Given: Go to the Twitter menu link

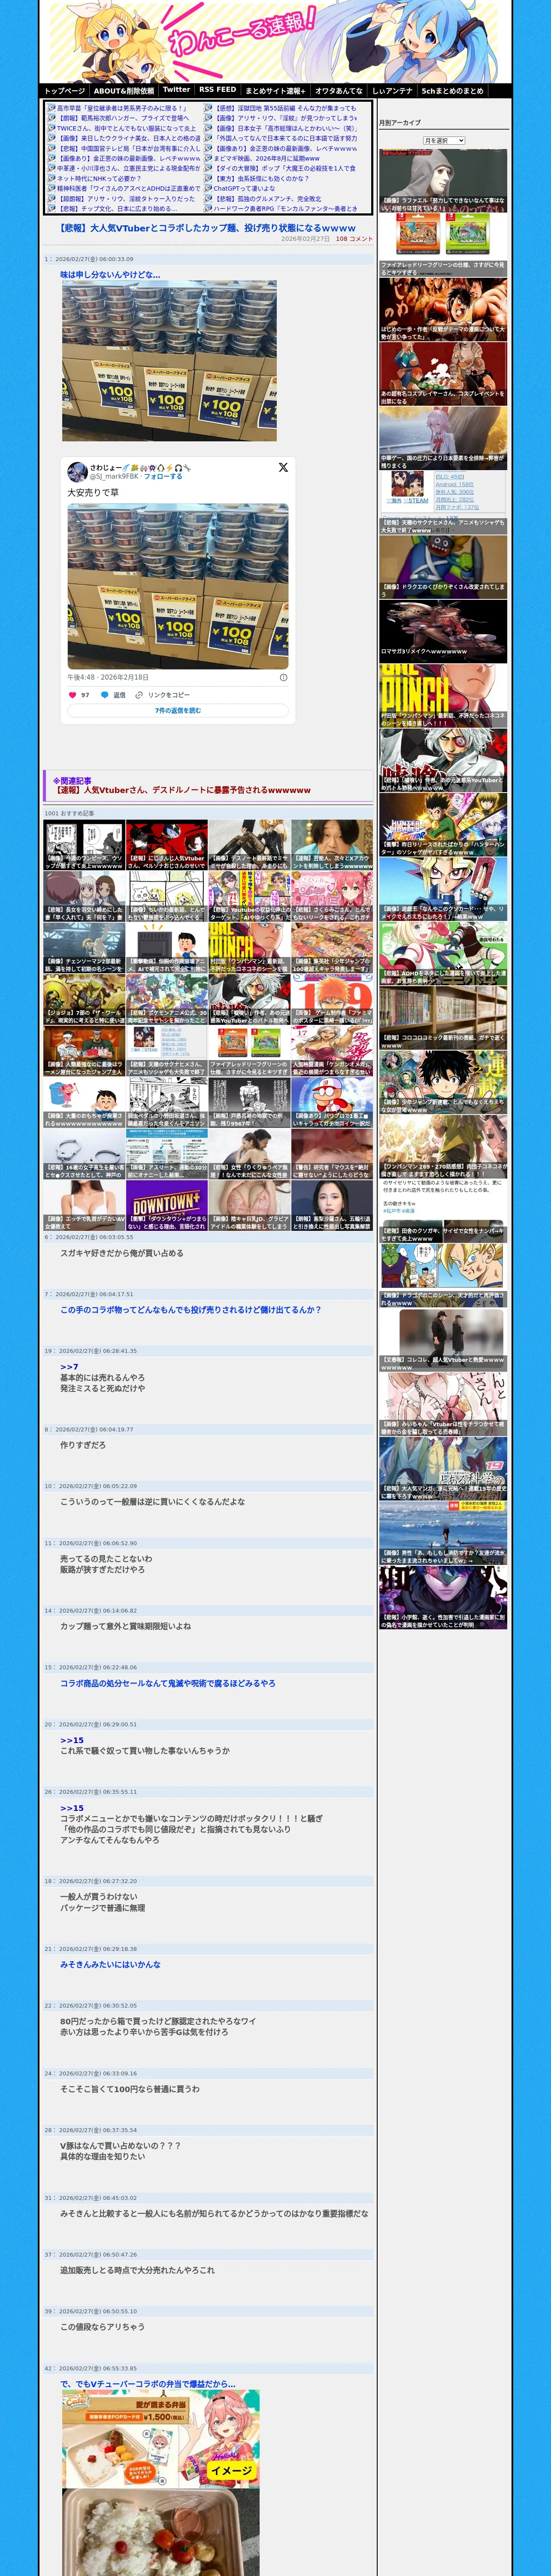Looking at the screenshot, I should coord(176,90).
